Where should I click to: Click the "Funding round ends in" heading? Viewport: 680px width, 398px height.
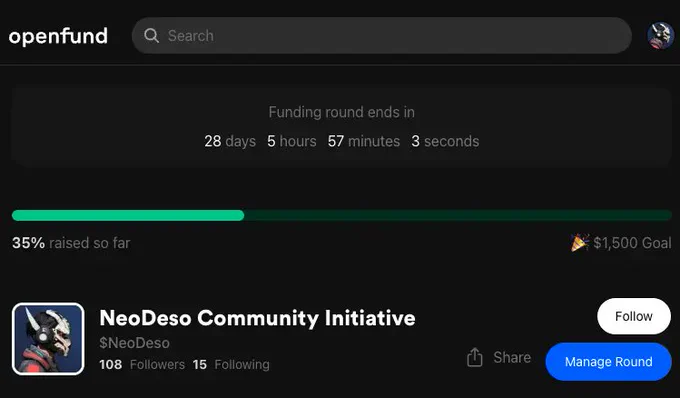point(342,112)
